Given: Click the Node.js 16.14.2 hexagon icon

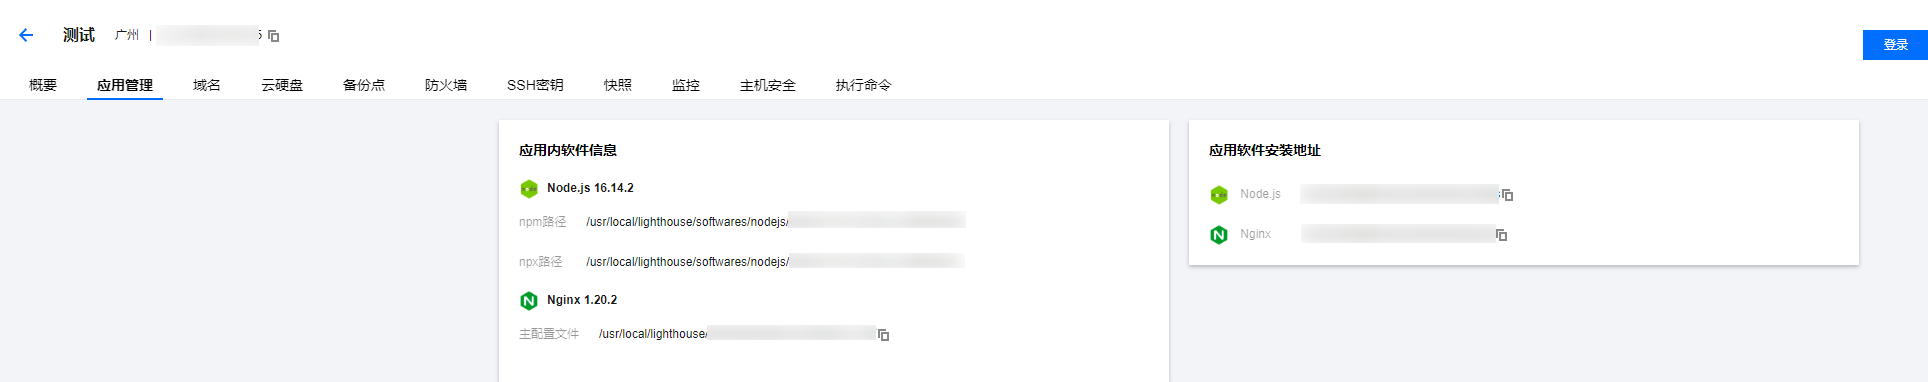Looking at the screenshot, I should click(529, 188).
